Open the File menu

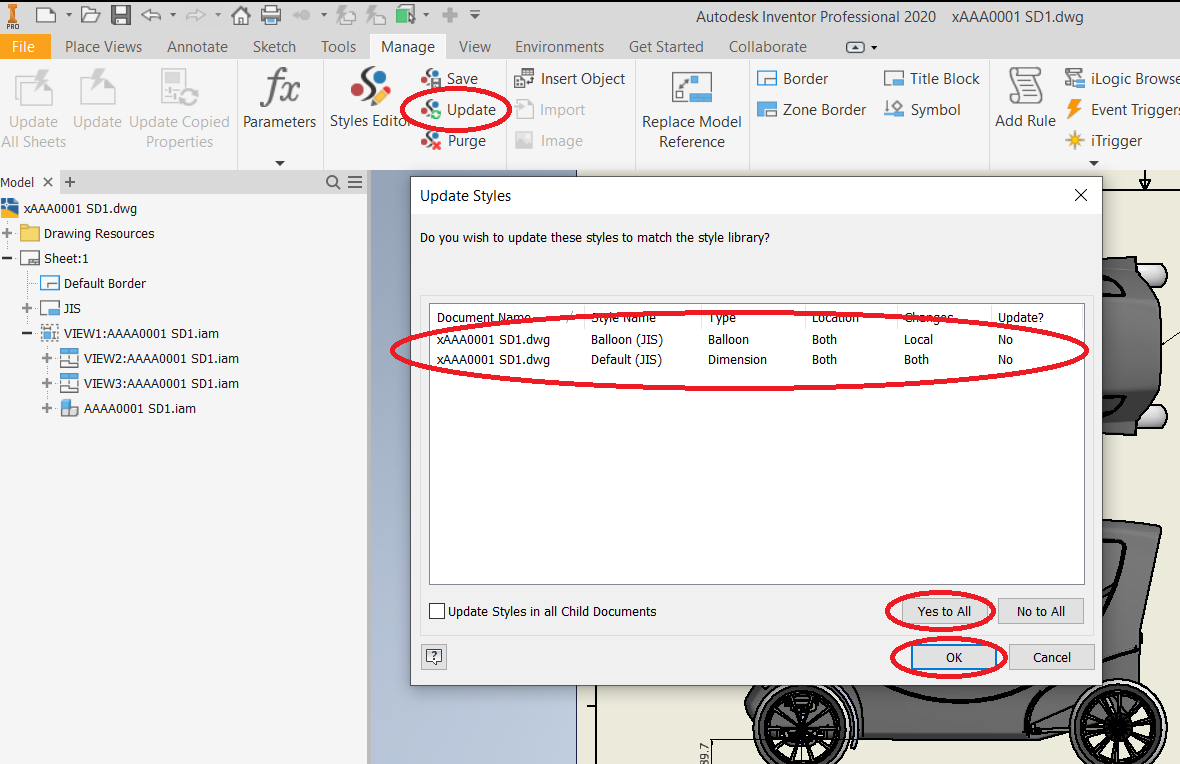(23, 47)
